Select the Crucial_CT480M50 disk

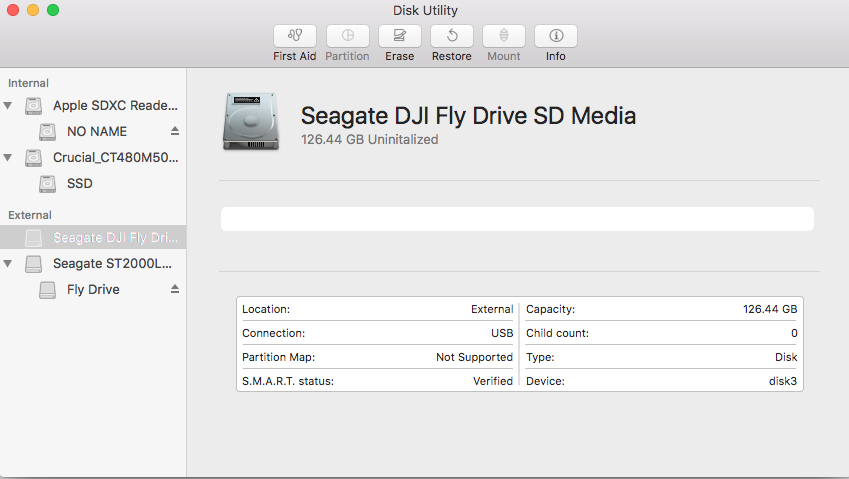93,158
